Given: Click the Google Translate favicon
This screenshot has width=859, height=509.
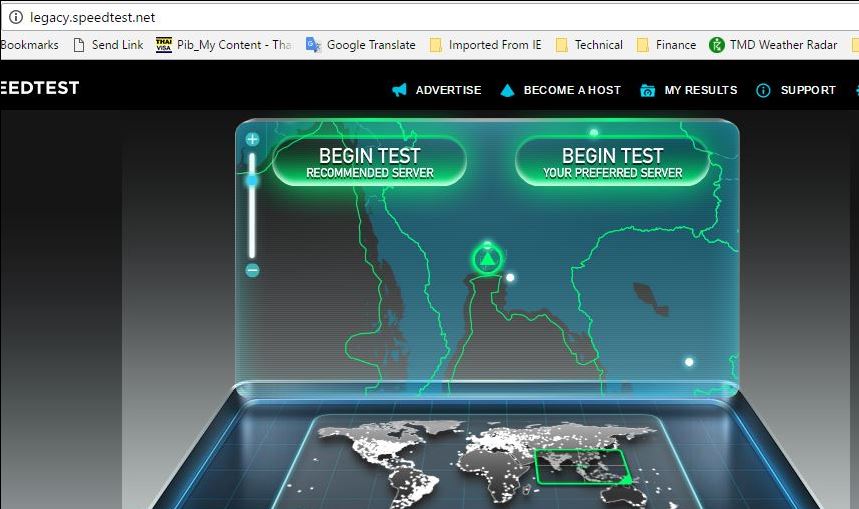Looking at the screenshot, I should coord(313,45).
